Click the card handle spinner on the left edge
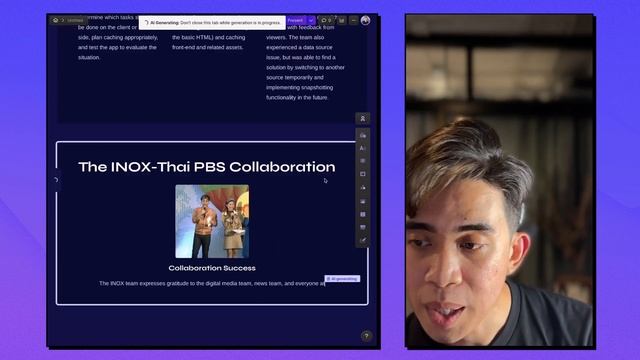 point(56,180)
